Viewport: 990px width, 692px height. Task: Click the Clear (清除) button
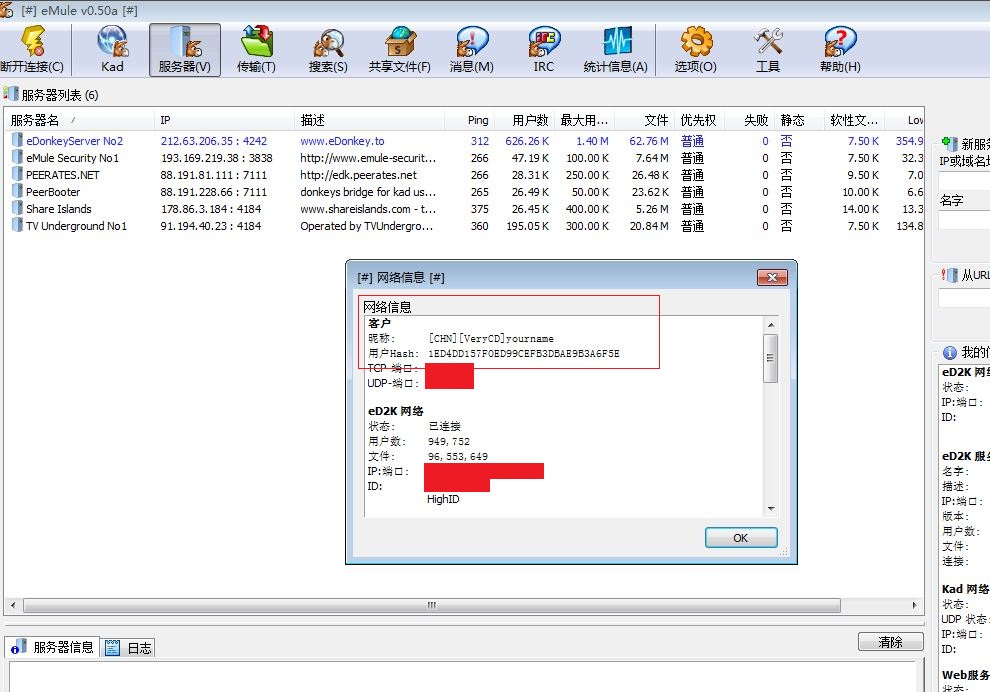[x=890, y=641]
